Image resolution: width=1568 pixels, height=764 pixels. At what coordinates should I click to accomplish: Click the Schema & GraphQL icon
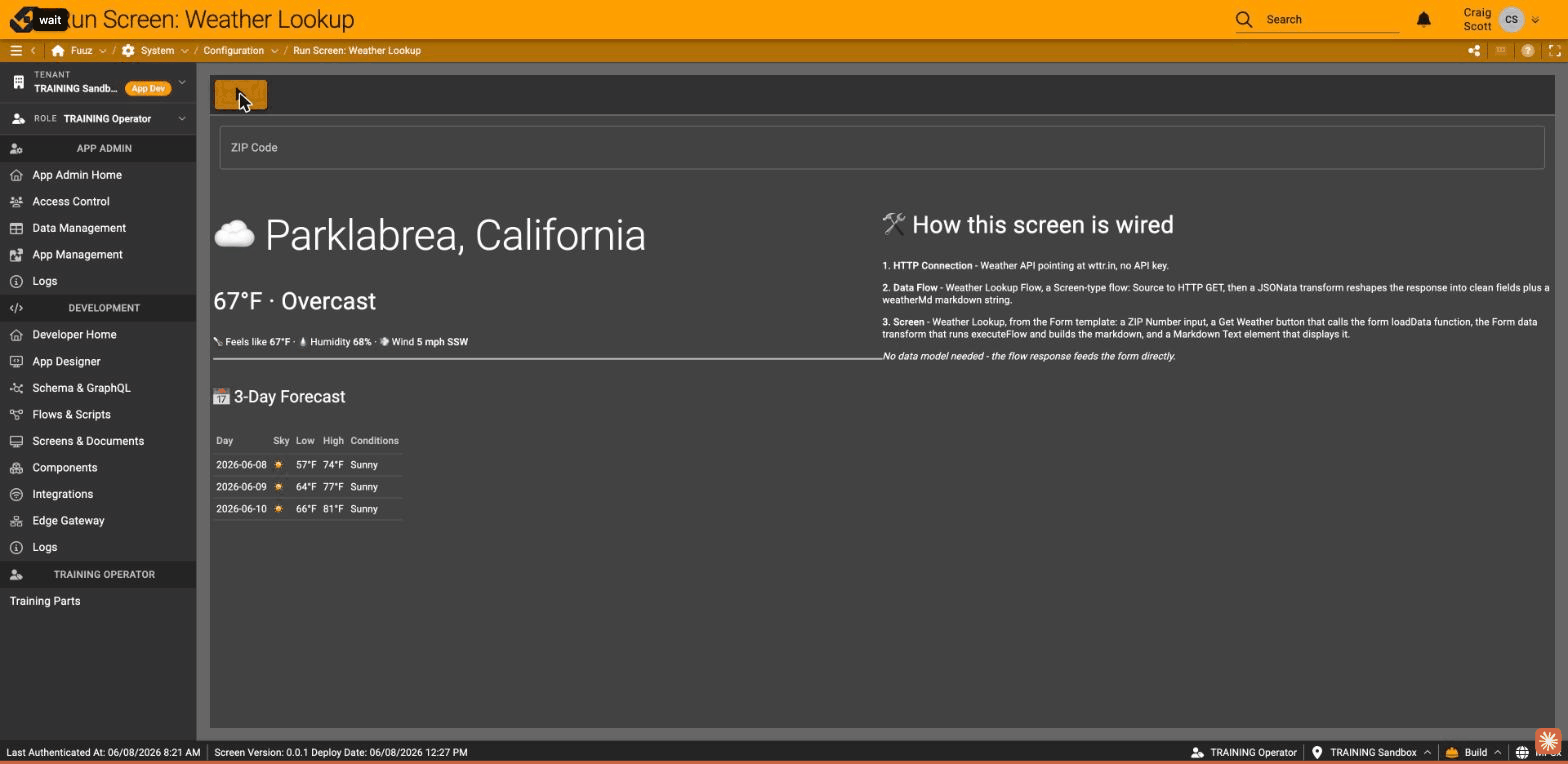coord(16,388)
